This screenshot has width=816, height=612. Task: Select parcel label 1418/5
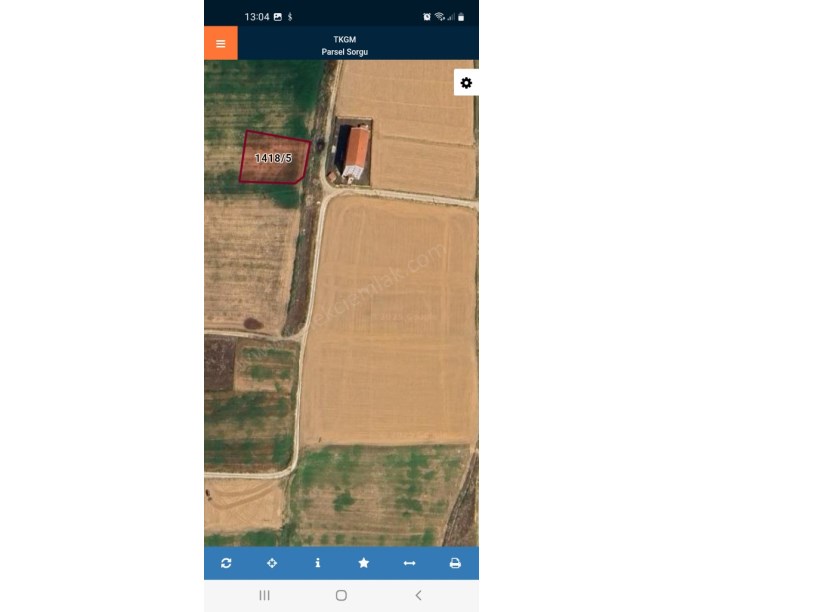tap(273, 158)
